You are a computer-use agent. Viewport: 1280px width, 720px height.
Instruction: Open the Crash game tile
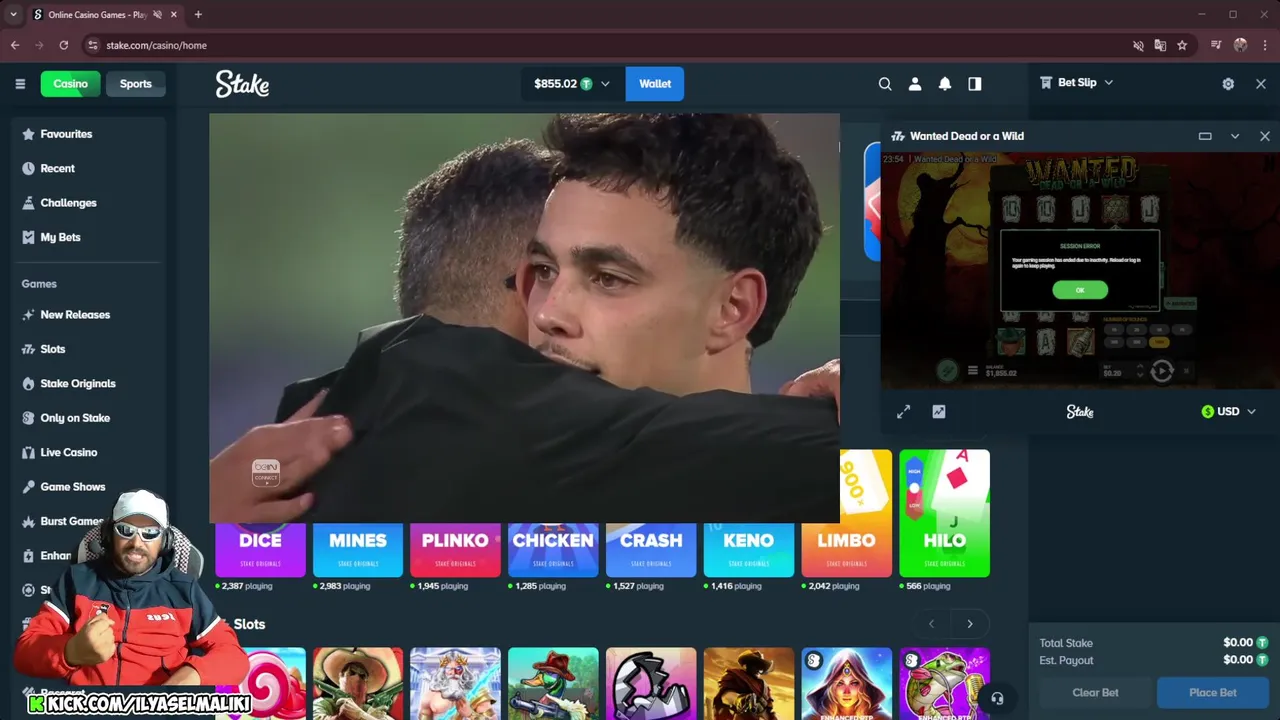click(x=651, y=550)
